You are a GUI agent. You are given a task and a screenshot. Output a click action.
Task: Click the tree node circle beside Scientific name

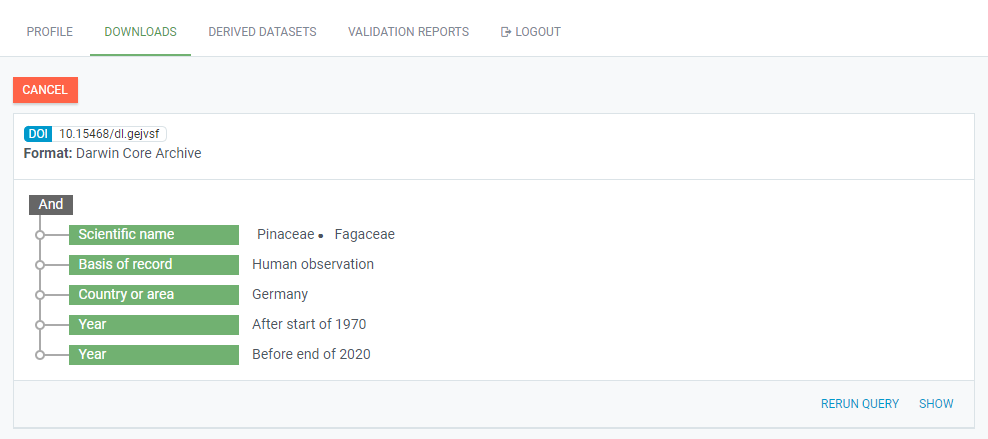click(40, 235)
